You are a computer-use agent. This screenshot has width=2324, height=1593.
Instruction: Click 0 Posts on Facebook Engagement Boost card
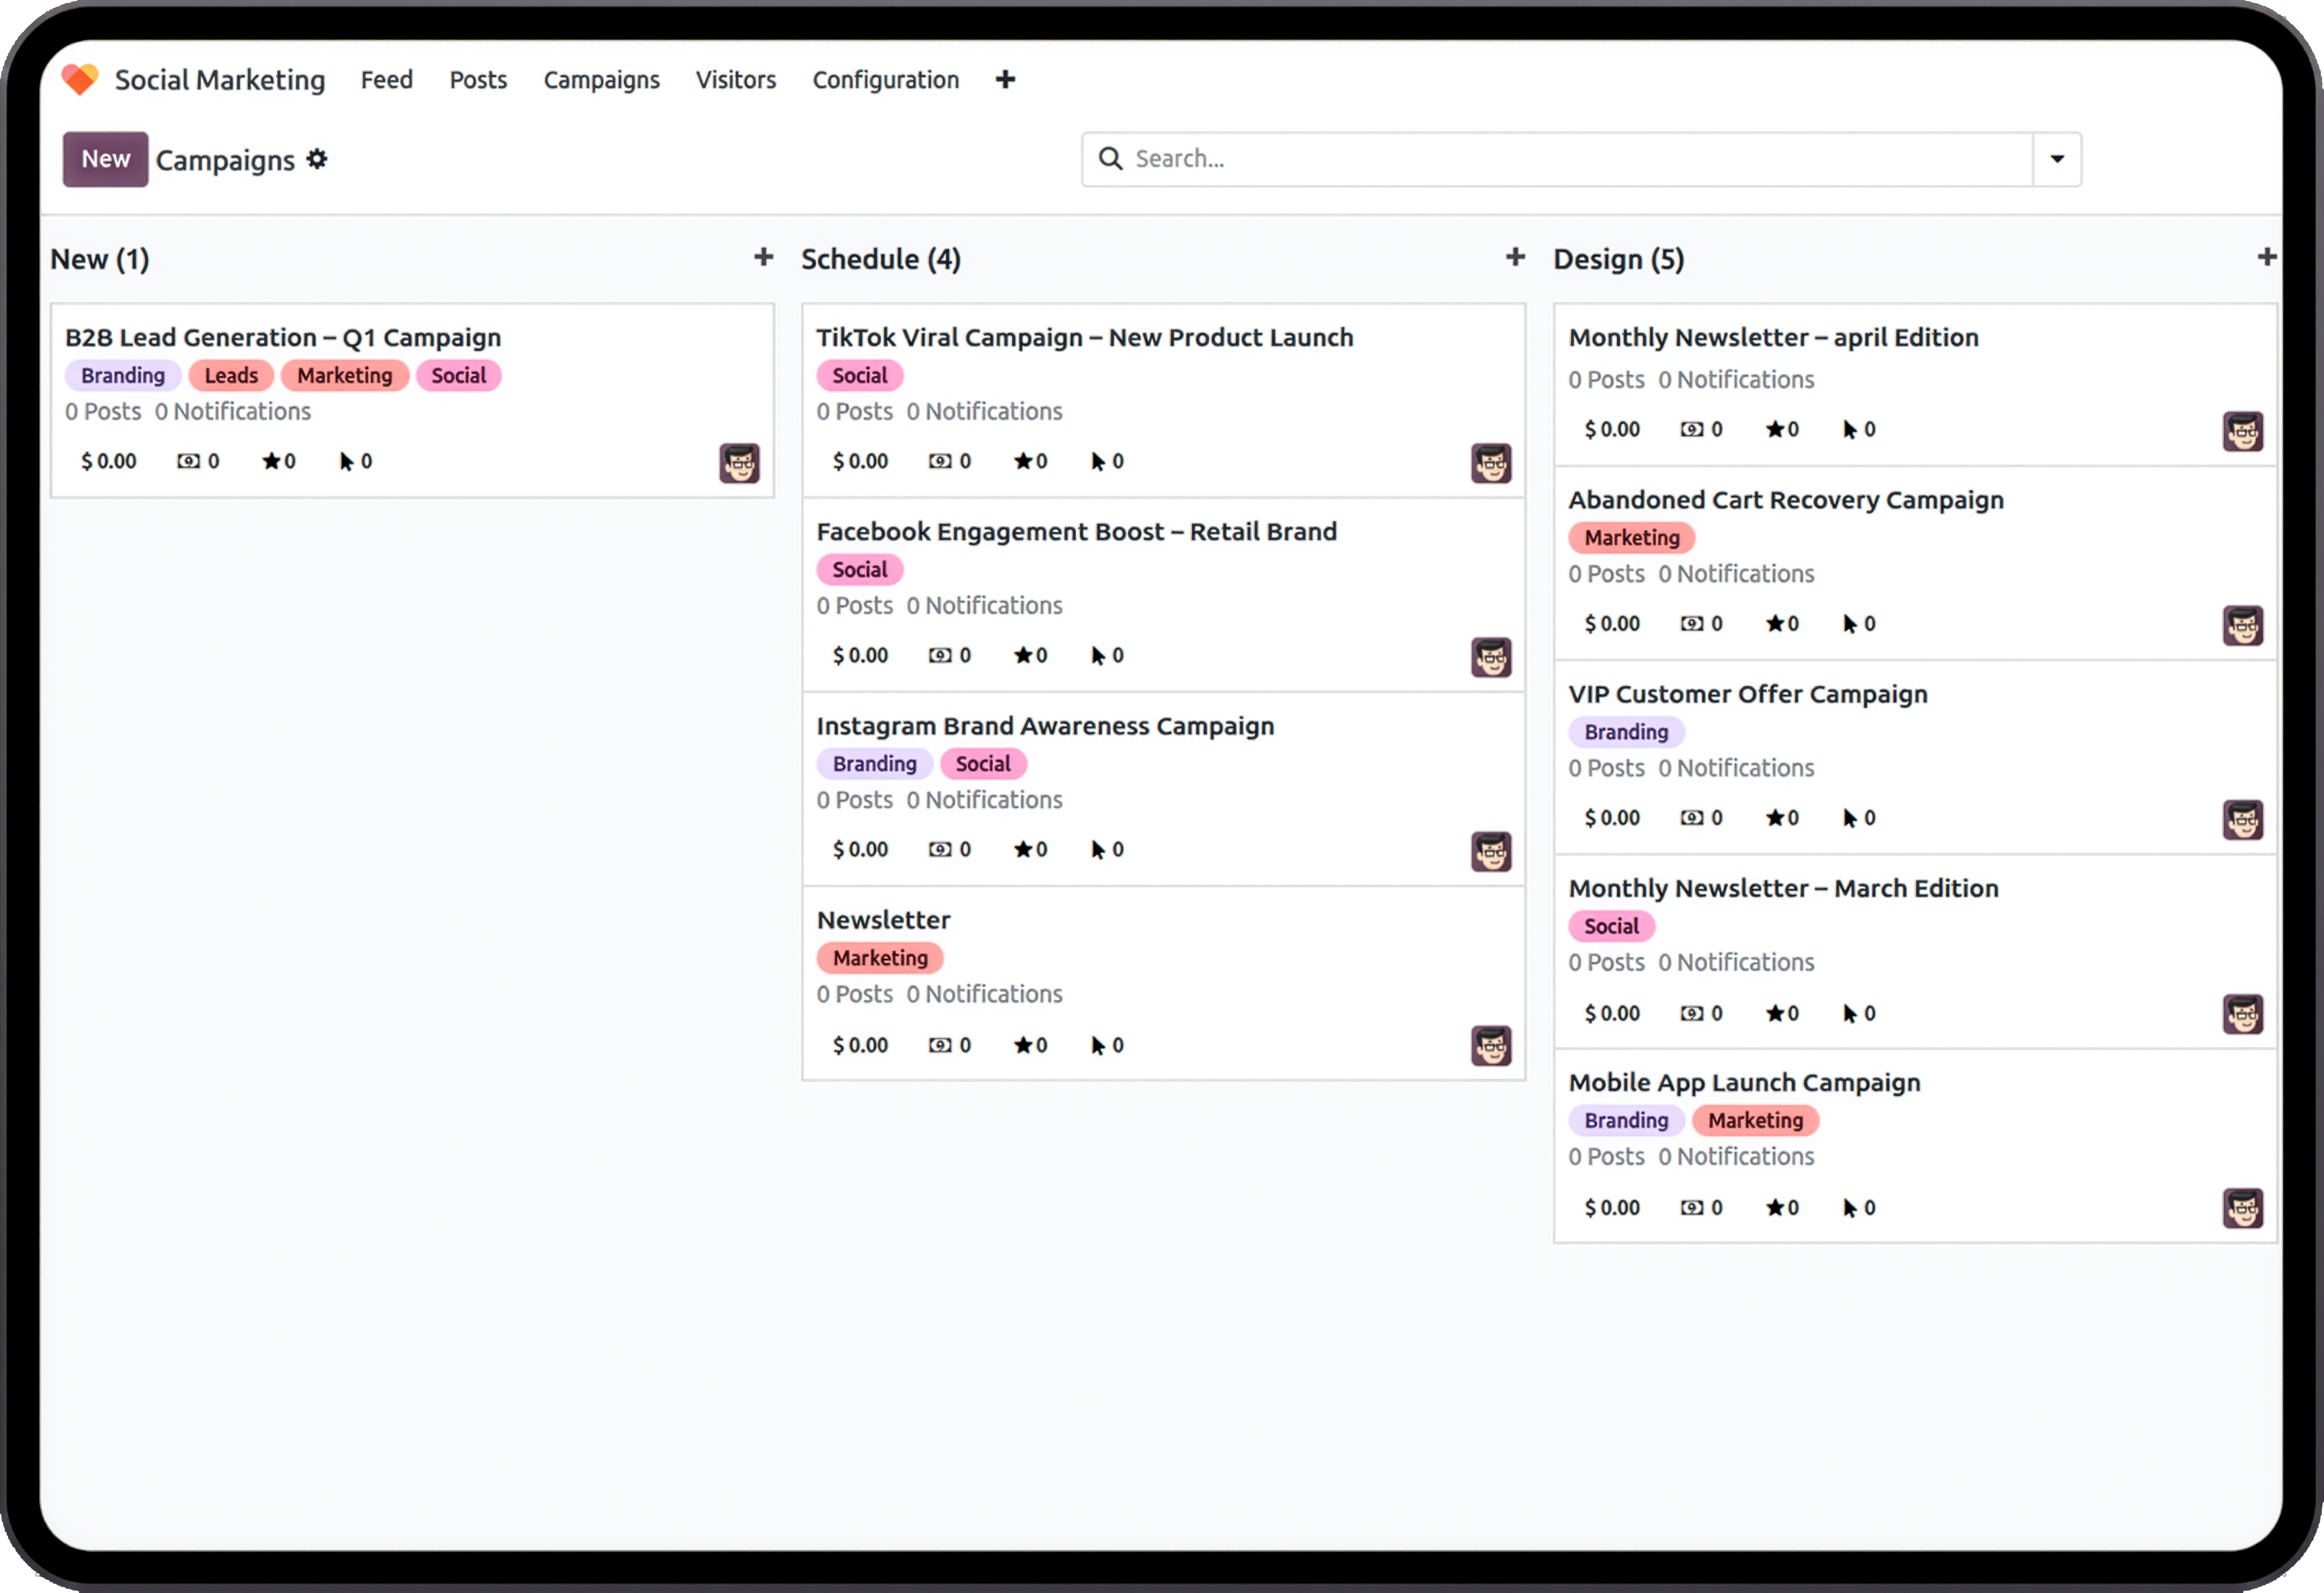[x=854, y=605]
